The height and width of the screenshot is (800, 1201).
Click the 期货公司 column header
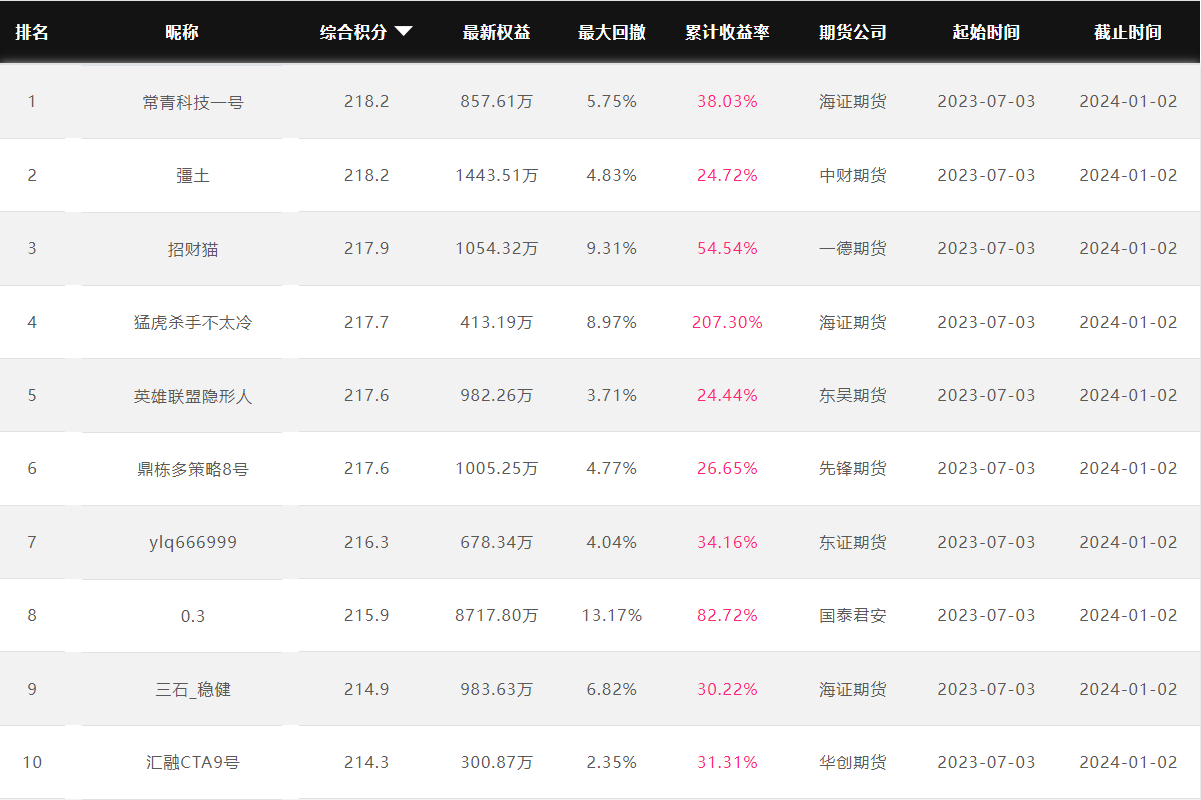pyautogui.click(x=853, y=32)
